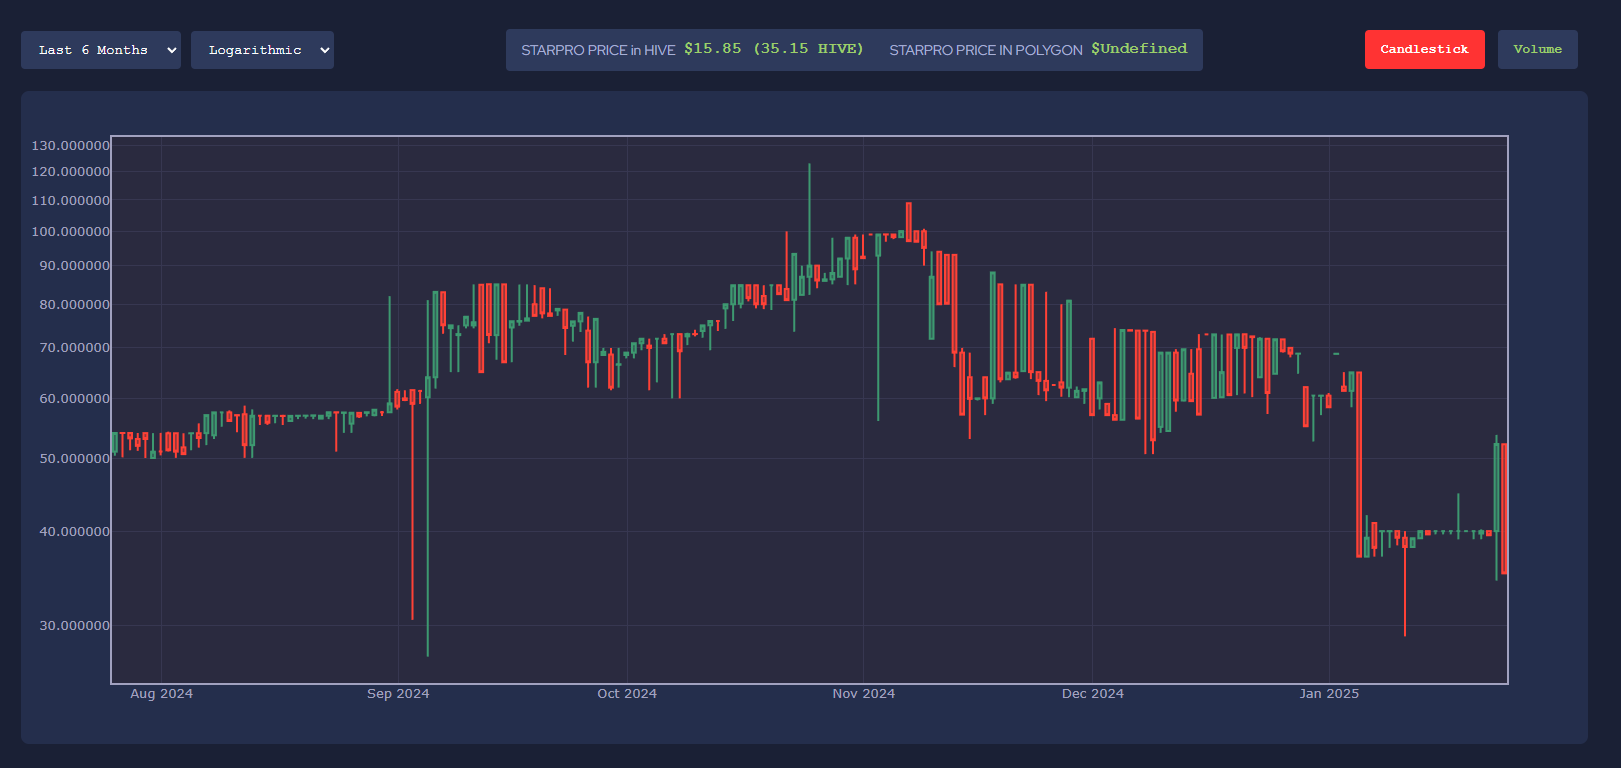The image size is (1621, 768).
Task: Click the 70.000000 y-axis label
Action: pos(75,348)
